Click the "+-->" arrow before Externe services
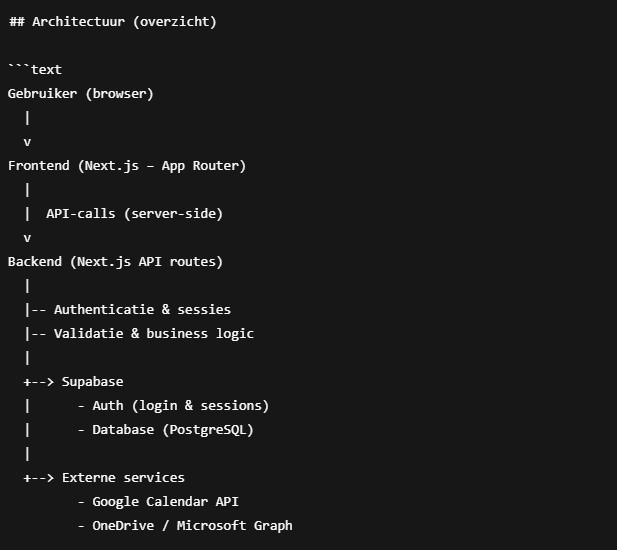Viewport: 617px width, 550px height. [x=38, y=477]
